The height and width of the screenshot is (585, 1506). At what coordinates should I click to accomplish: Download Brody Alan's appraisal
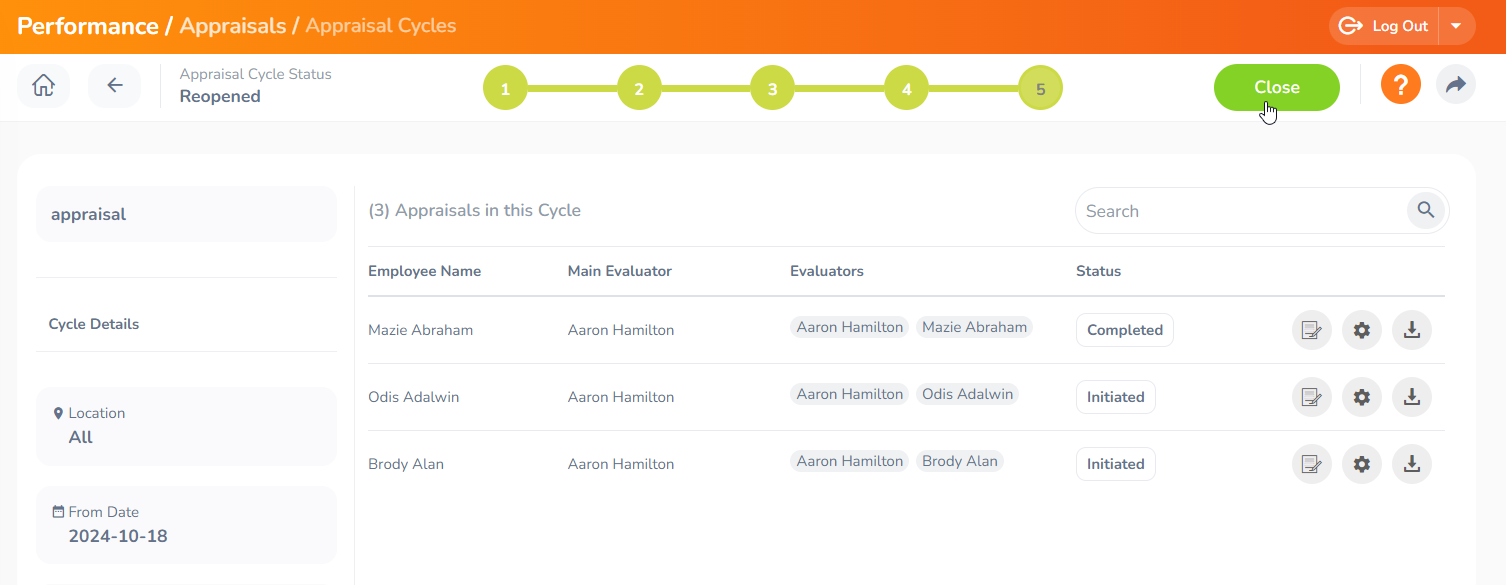1411,464
